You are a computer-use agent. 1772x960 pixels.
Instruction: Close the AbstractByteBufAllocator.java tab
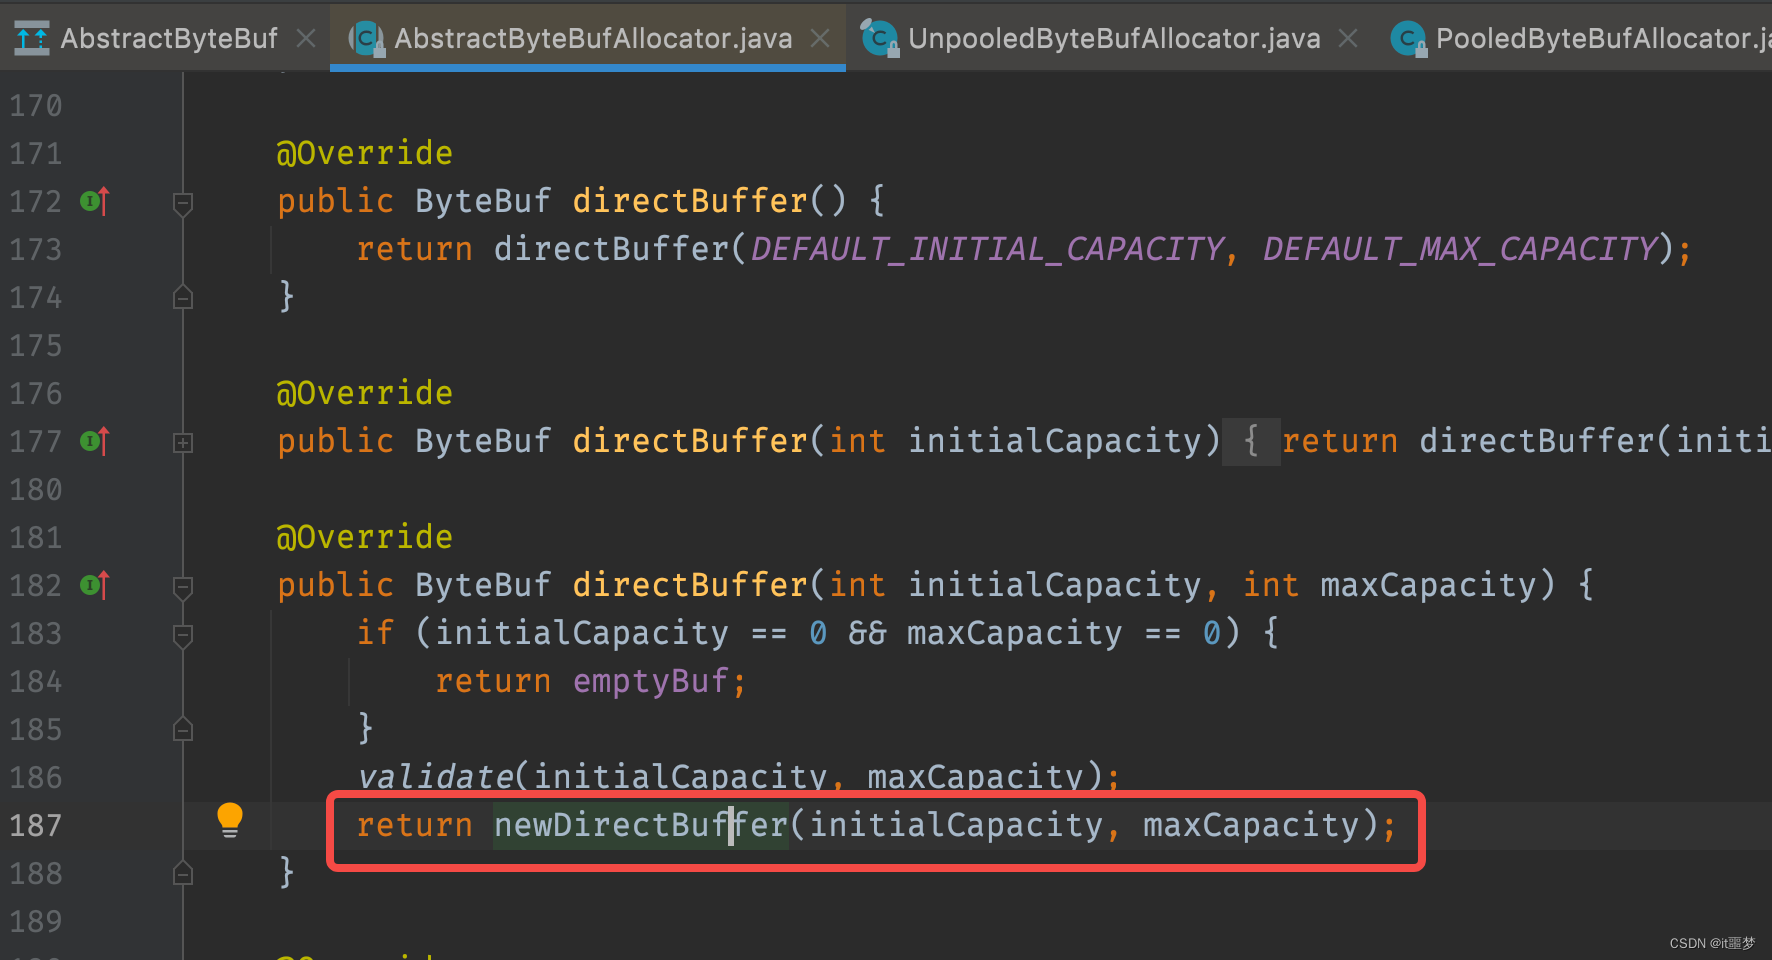tap(820, 39)
